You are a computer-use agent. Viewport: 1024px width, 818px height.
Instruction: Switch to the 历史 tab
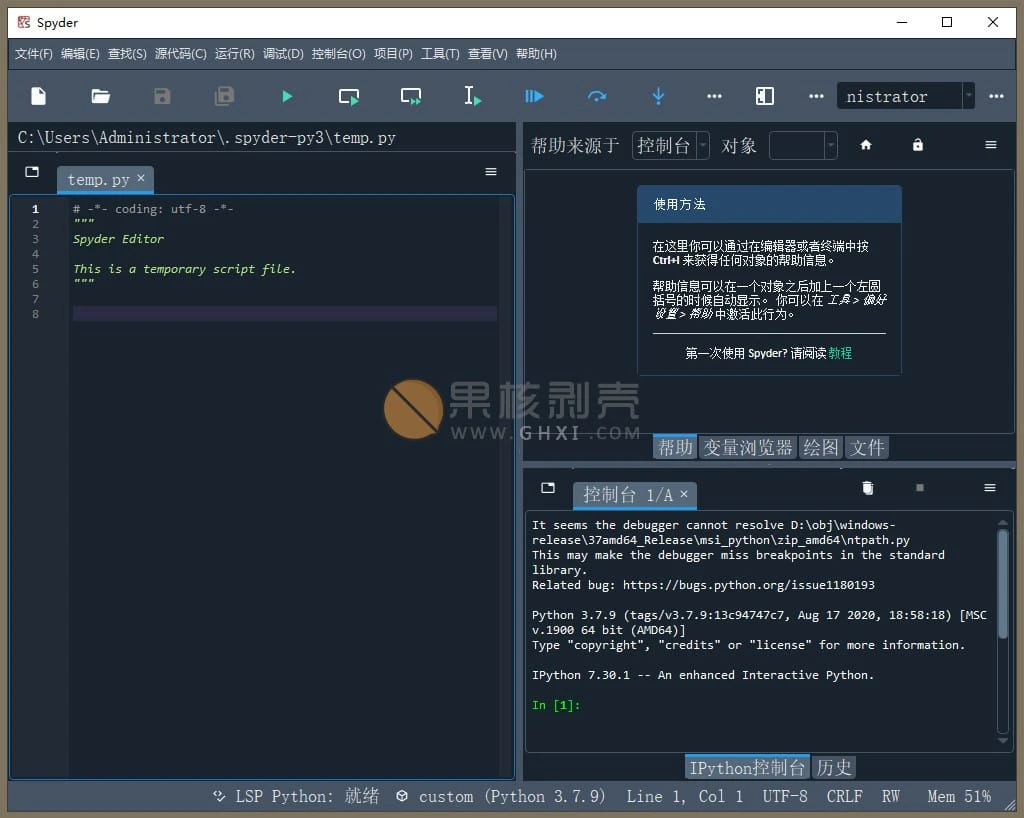pyautogui.click(x=833, y=768)
